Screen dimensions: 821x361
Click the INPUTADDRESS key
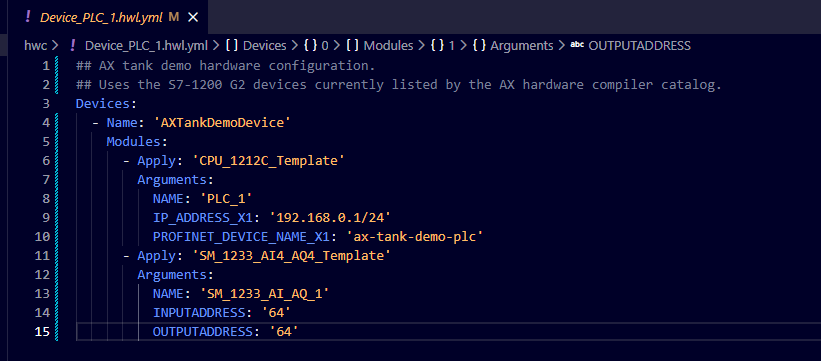coord(198,313)
